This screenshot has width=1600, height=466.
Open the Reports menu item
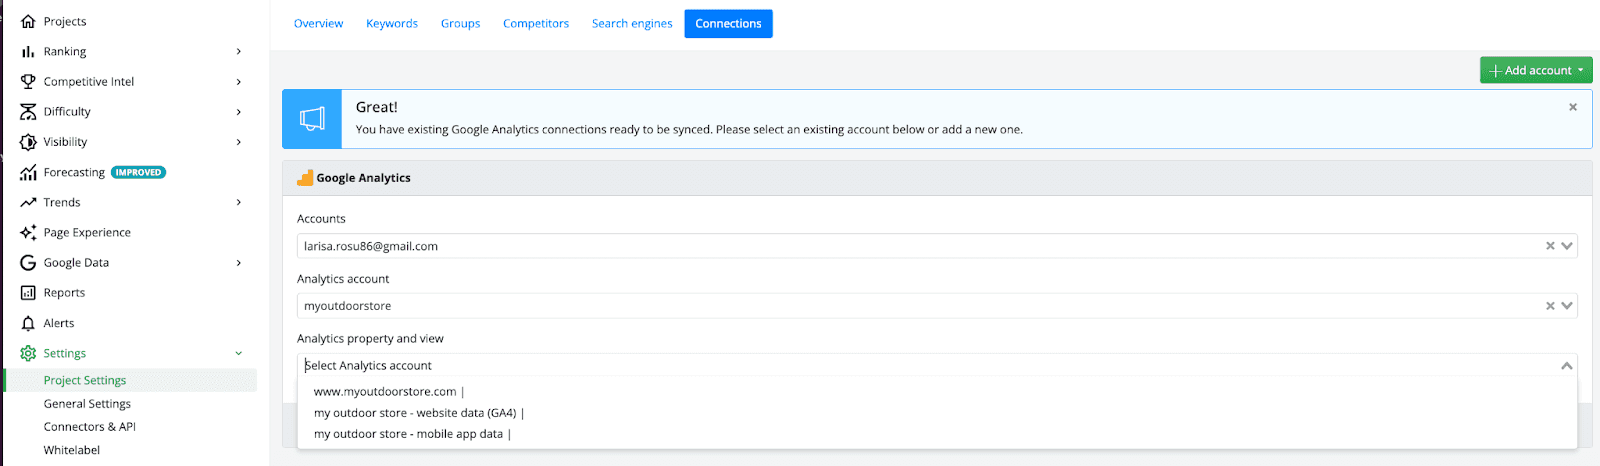pos(64,292)
